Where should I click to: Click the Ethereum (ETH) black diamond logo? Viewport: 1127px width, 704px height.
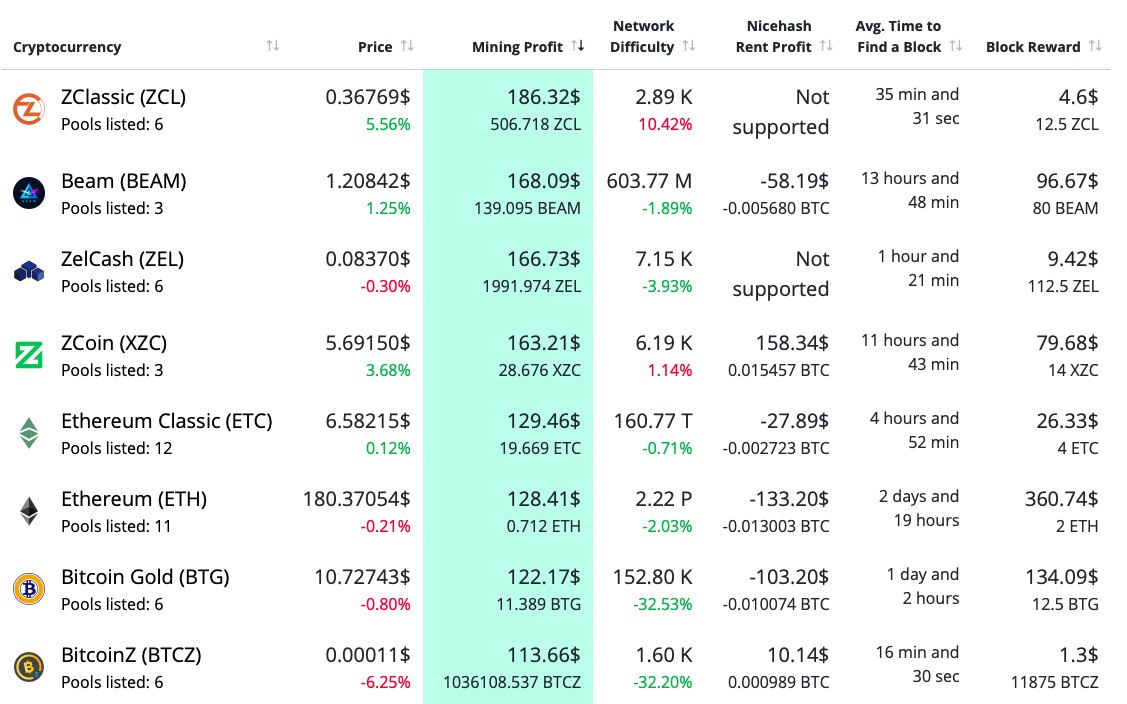[29, 511]
